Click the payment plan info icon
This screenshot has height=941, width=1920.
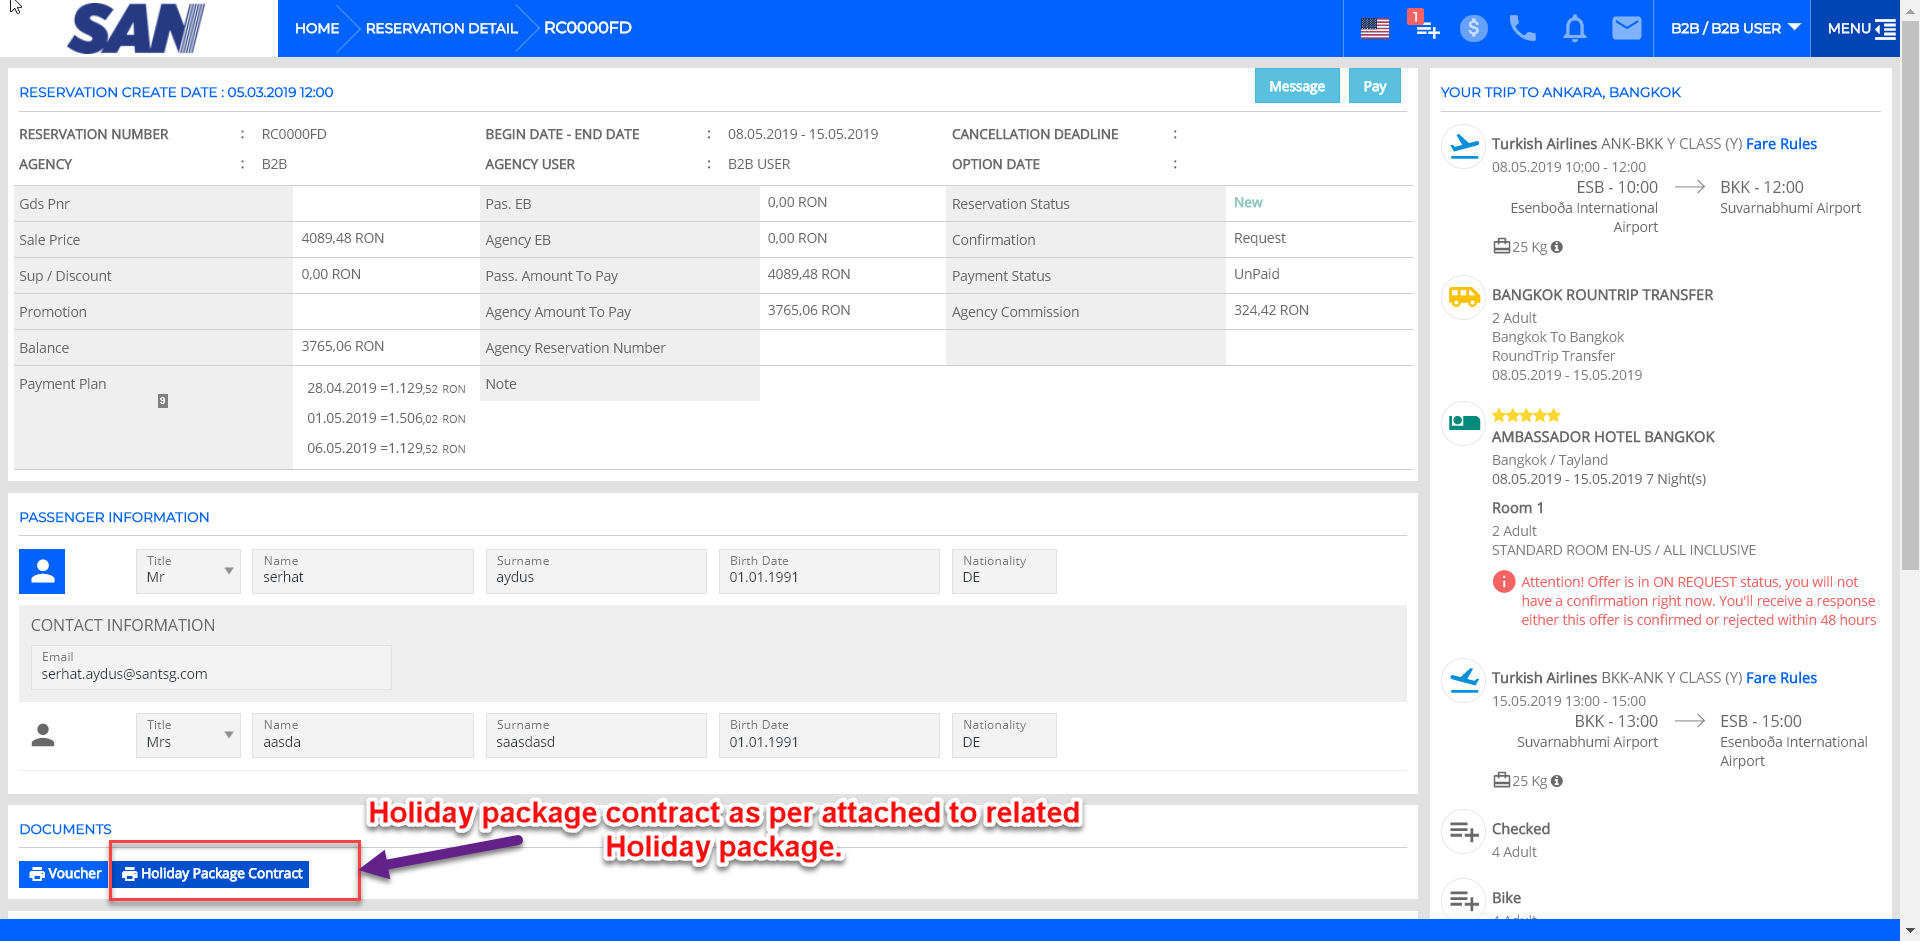tap(163, 401)
